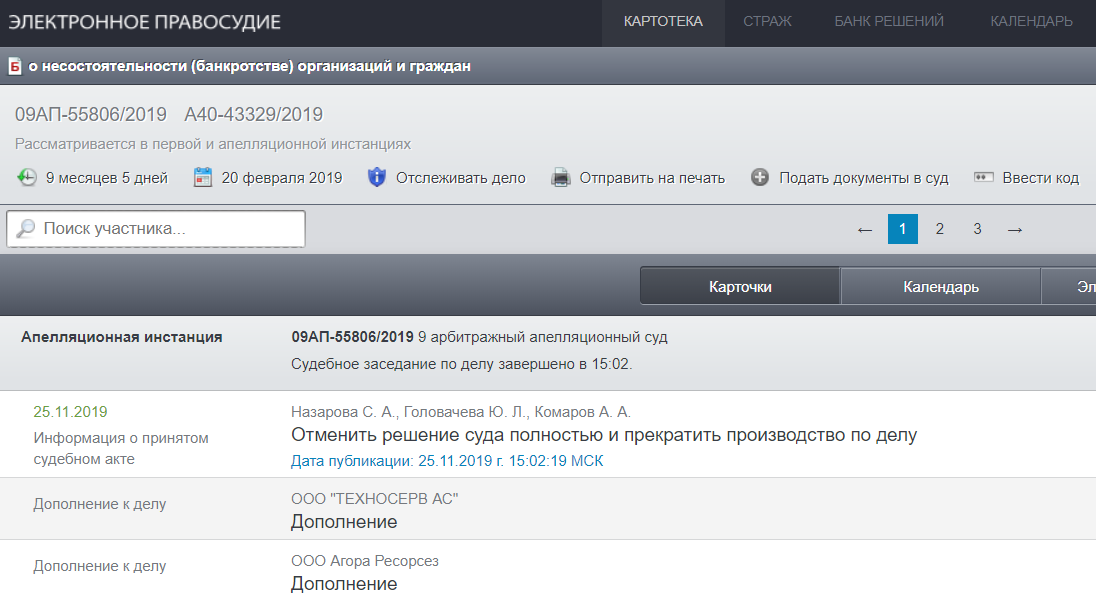This screenshot has width=1096, height=595.
Task: Open the СТРАЖ tab
Action: pyautogui.click(x=767, y=22)
